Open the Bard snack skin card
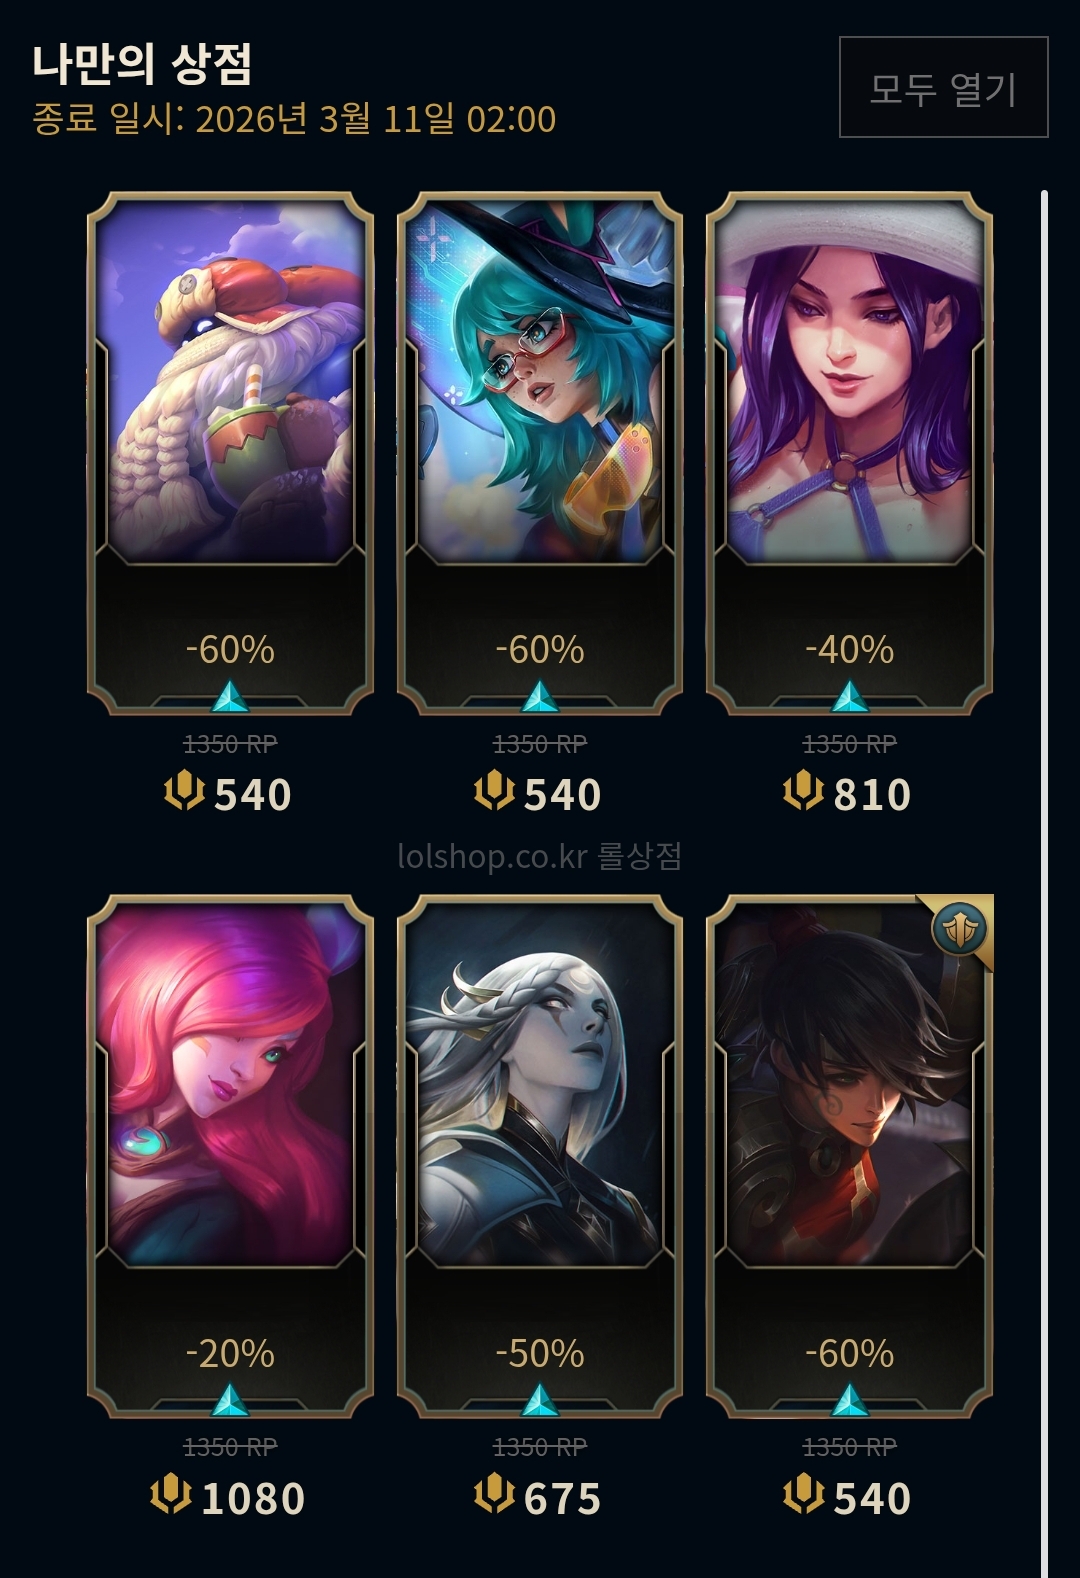Screen dimensions: 1080x1578 230,453
